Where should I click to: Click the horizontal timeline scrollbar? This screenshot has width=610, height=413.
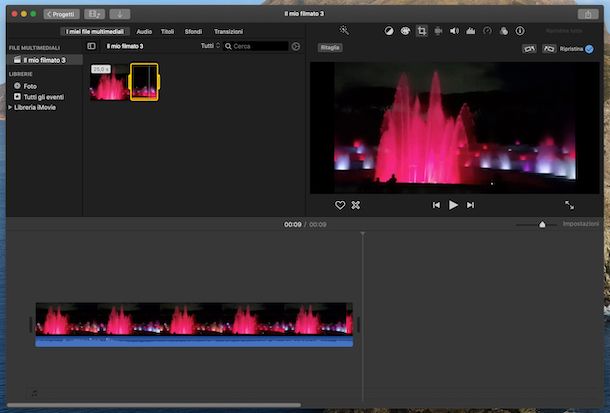click(x=154, y=405)
